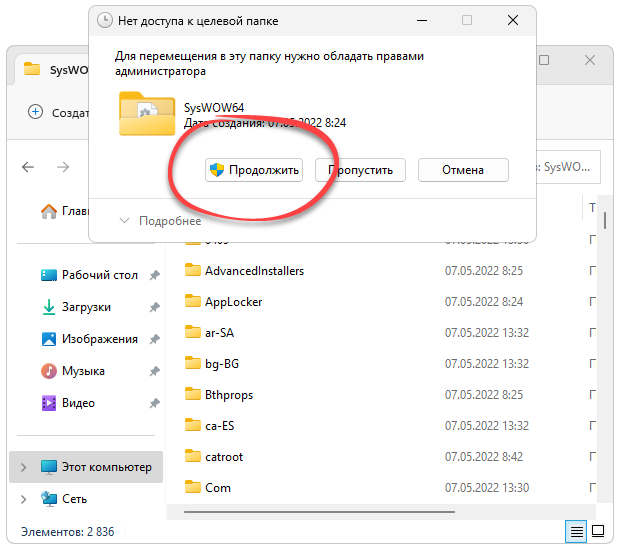Switch to details view in status bar
Screen dimensions: 618x547
pos(576,531)
